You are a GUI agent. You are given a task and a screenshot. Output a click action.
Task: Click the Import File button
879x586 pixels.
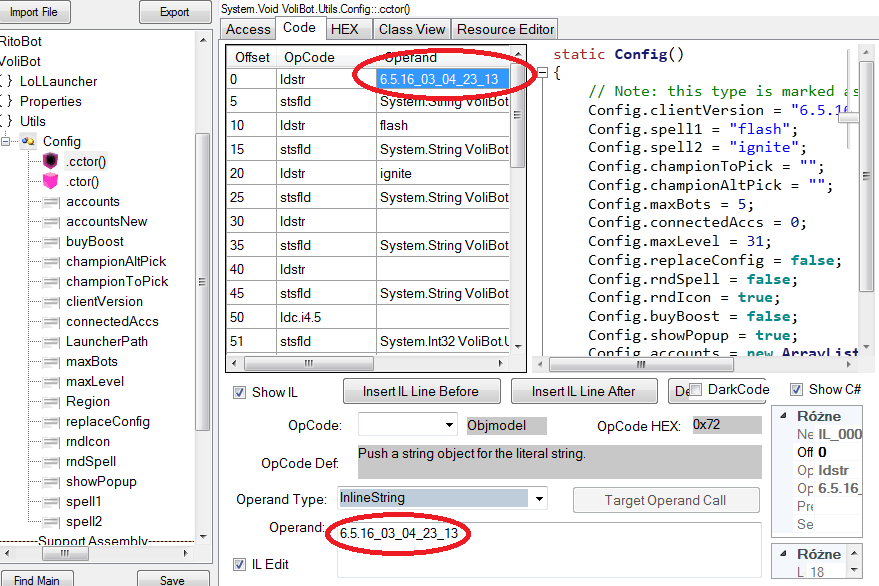(x=34, y=12)
